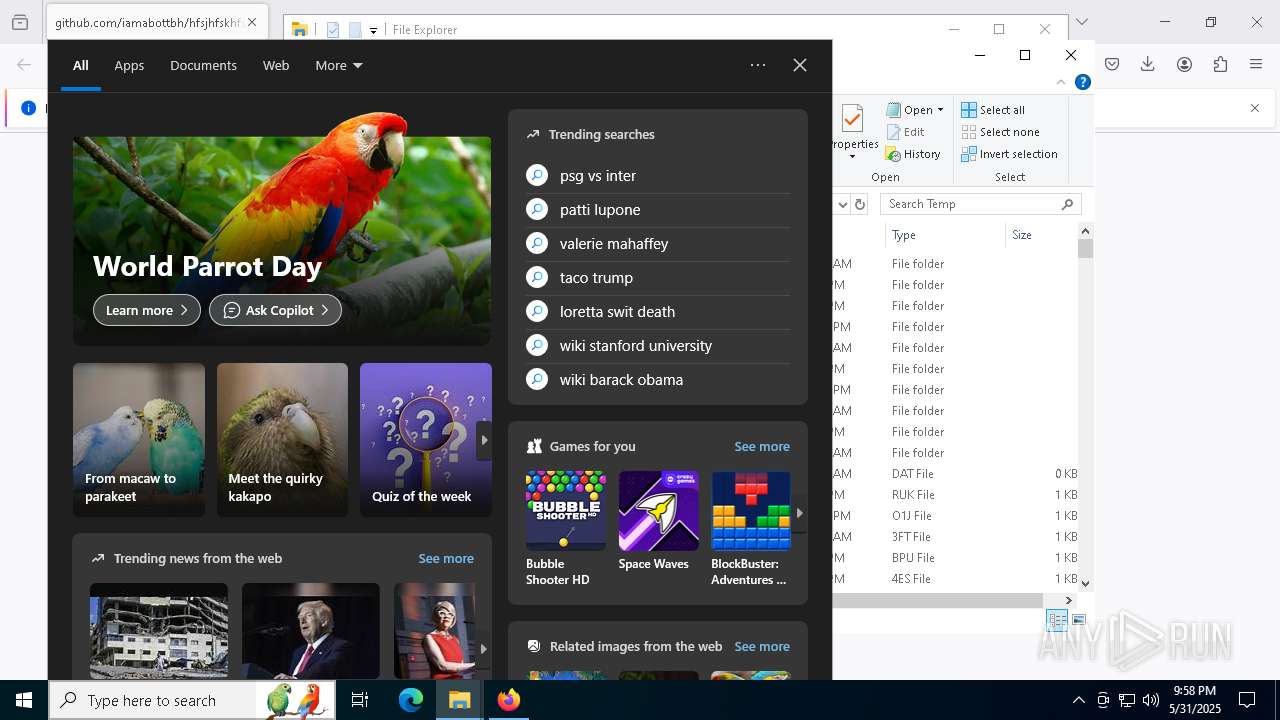Image resolution: width=1280 pixels, height=720 pixels.
Task: Expand the More dropdown in search panel
Action: [339, 65]
